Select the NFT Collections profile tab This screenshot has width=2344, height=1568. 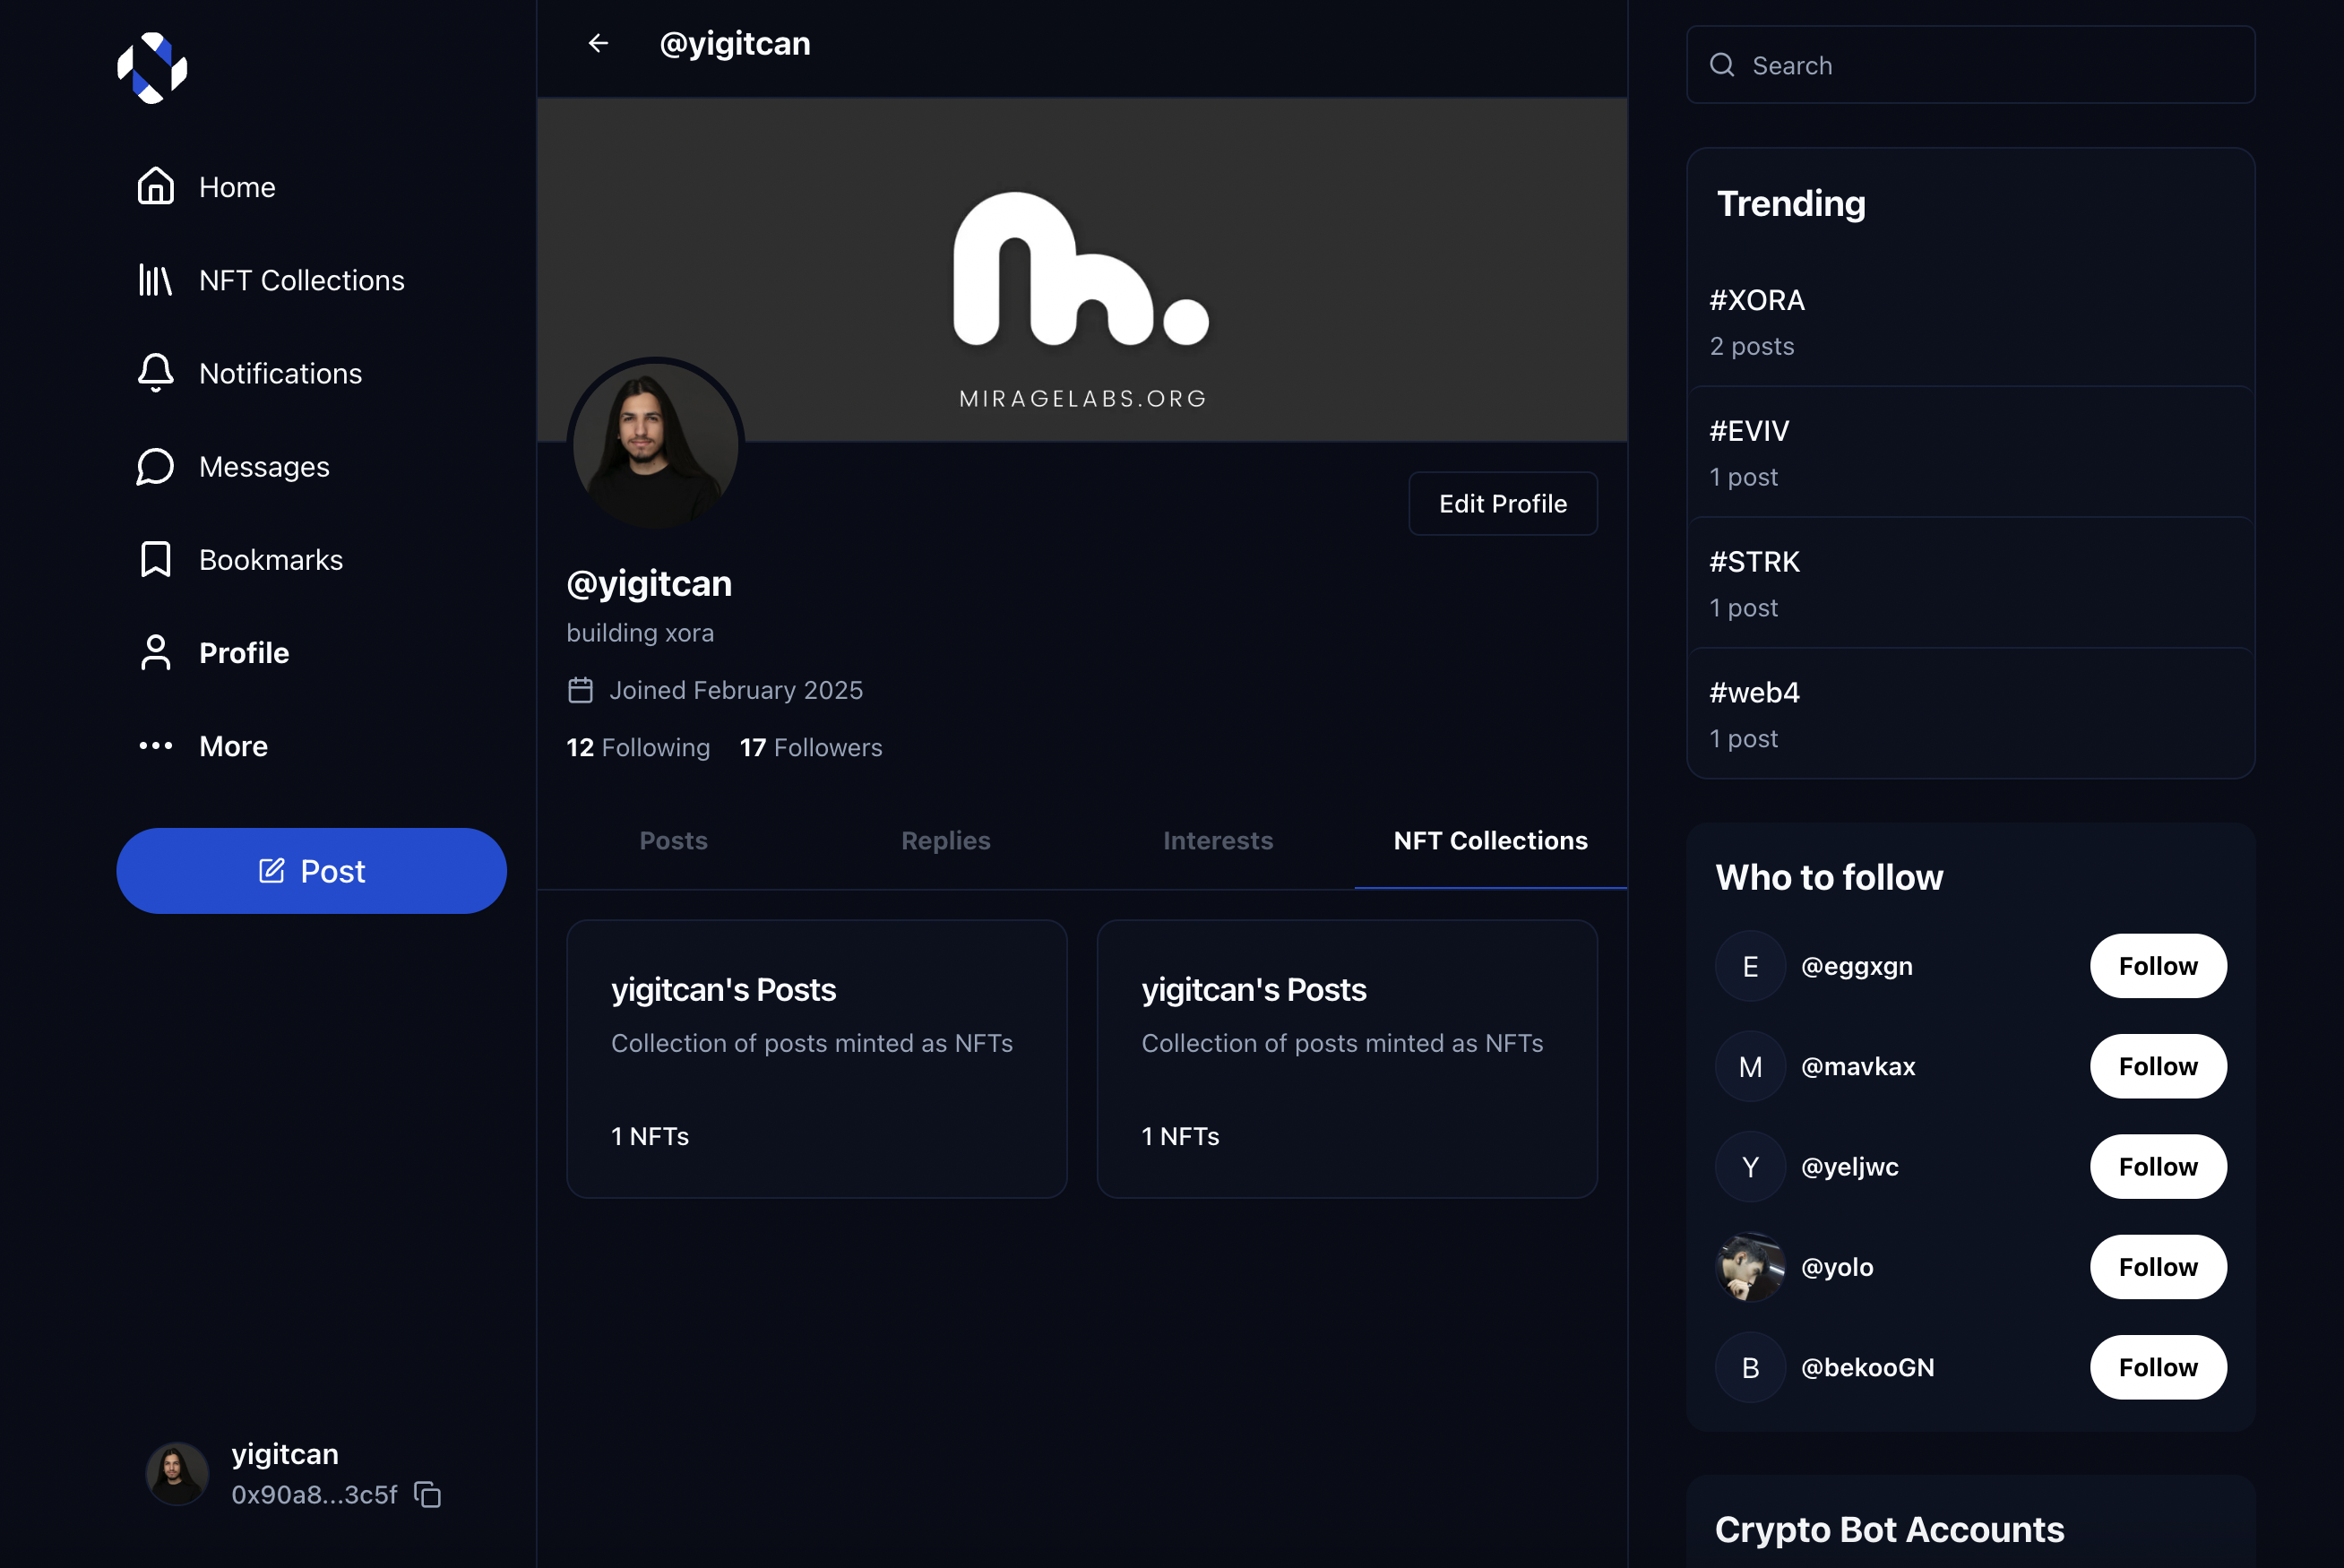coord(1491,841)
